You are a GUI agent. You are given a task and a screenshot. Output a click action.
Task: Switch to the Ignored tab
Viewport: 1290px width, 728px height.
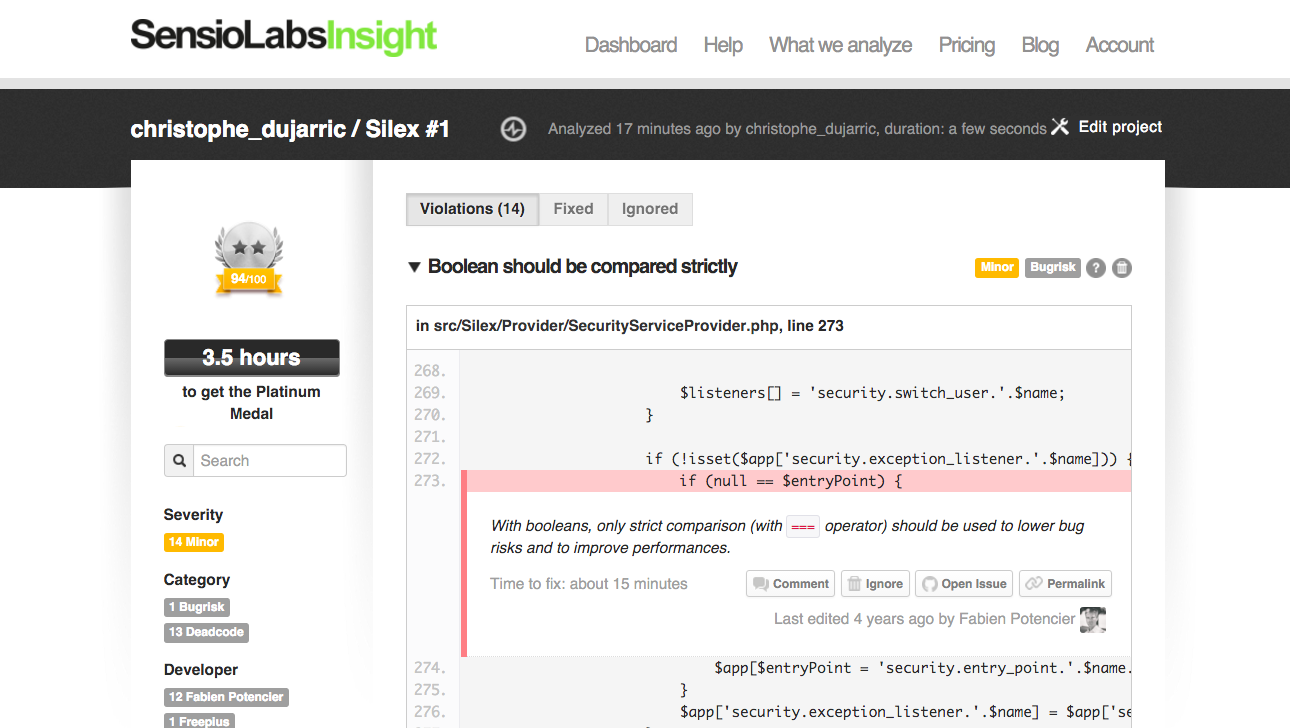click(650, 209)
